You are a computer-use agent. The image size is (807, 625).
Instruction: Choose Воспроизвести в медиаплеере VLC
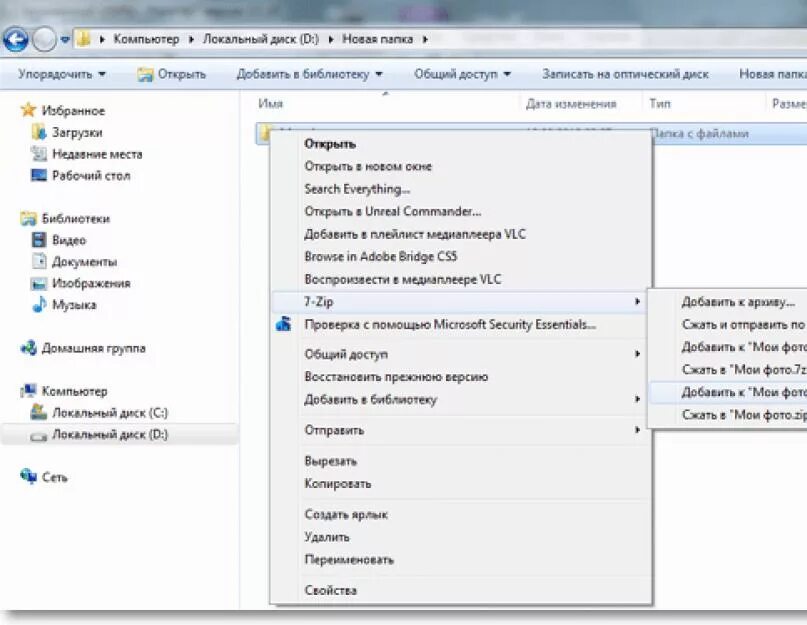460,279
